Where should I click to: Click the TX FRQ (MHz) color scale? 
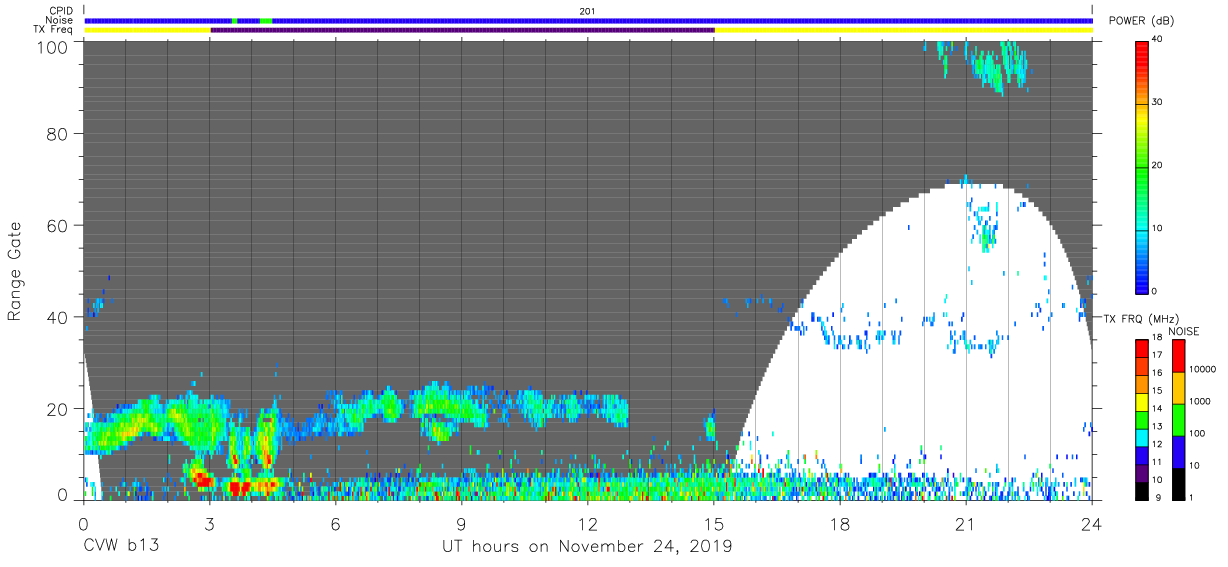[1142, 418]
